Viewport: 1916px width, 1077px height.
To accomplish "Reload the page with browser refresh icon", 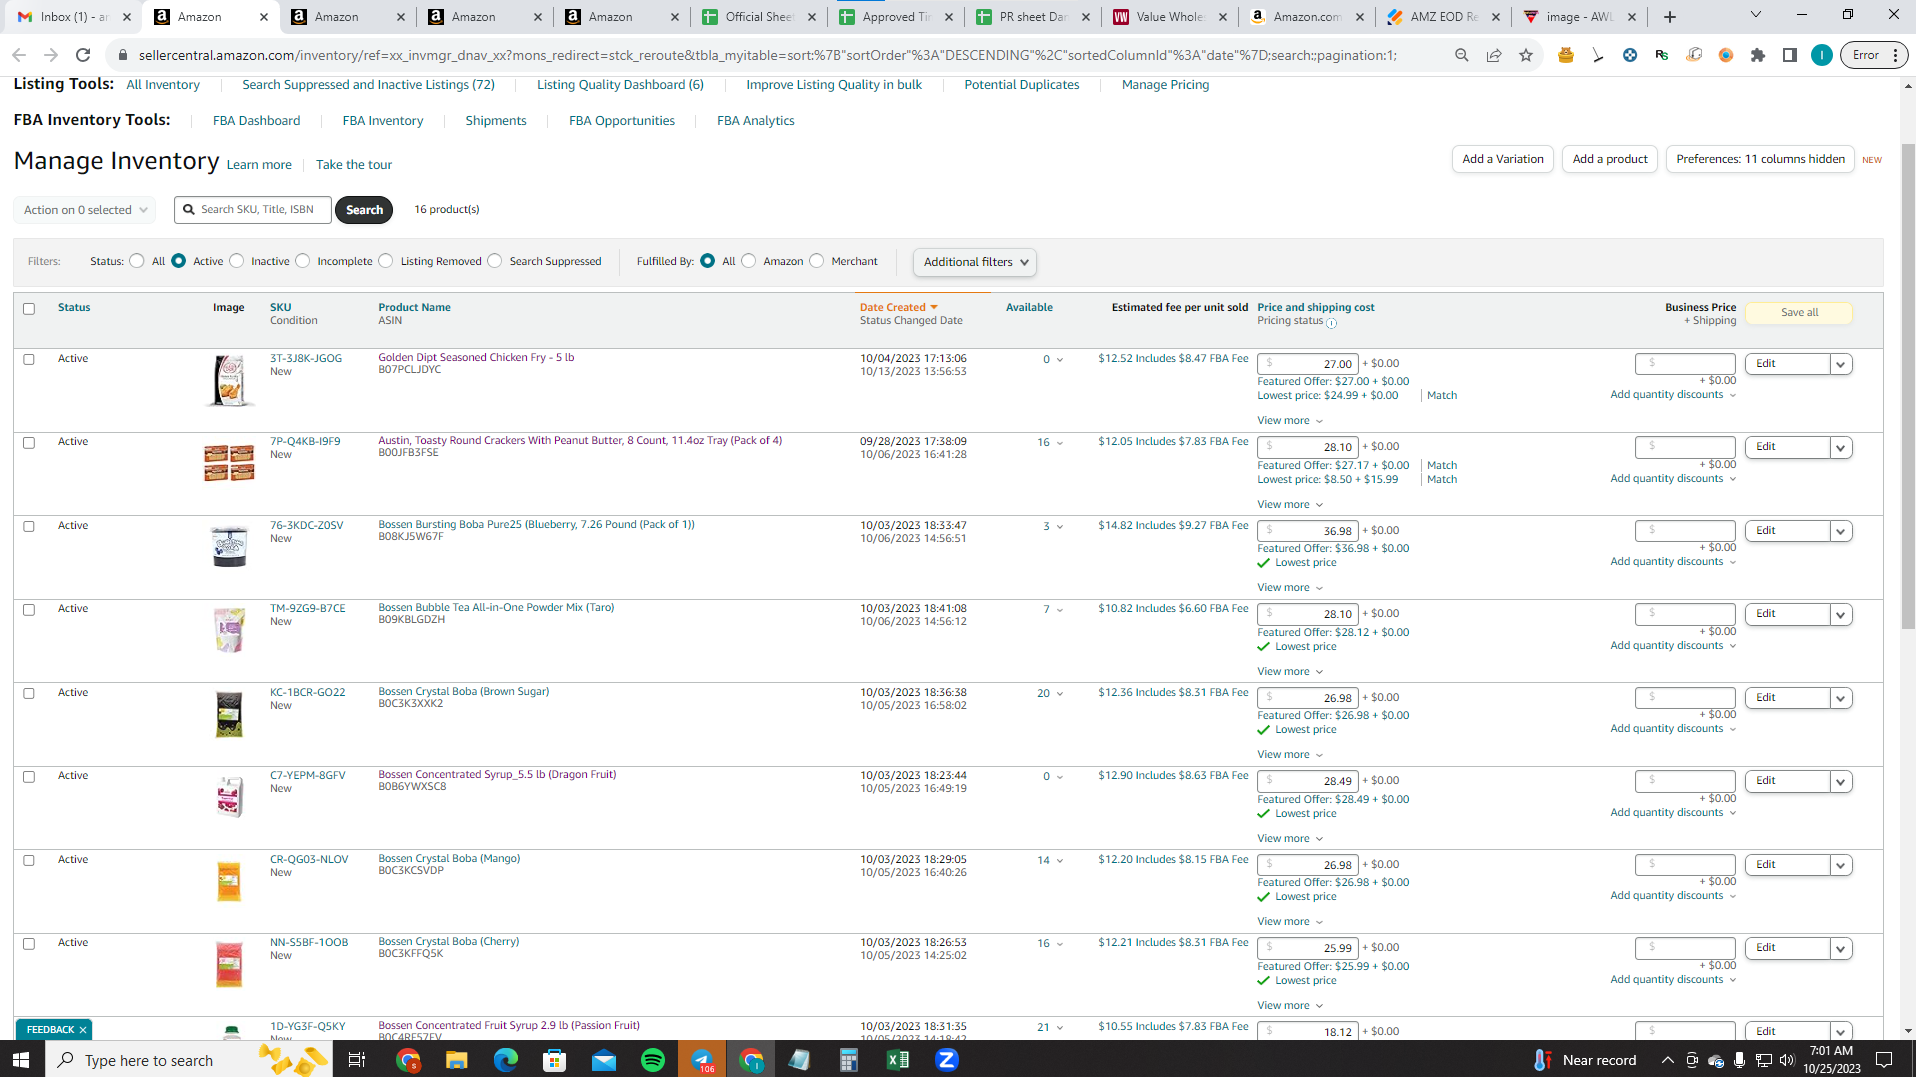I will point(84,55).
